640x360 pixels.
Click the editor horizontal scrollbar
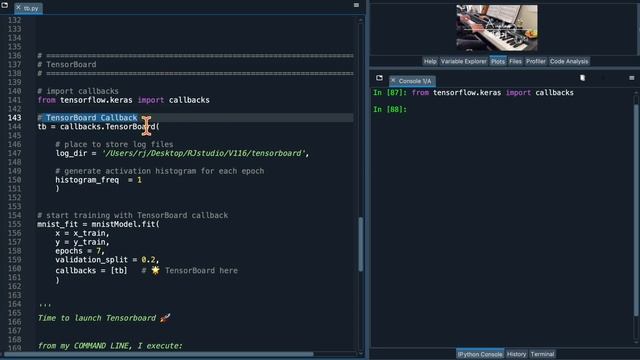point(159,354)
